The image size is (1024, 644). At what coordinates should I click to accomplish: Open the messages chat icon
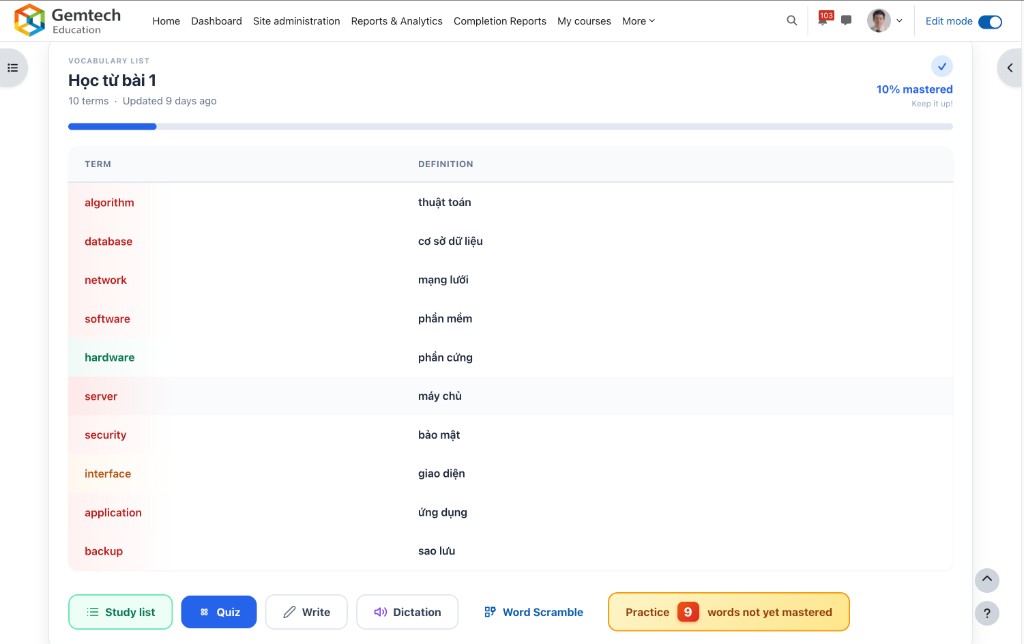[845, 20]
